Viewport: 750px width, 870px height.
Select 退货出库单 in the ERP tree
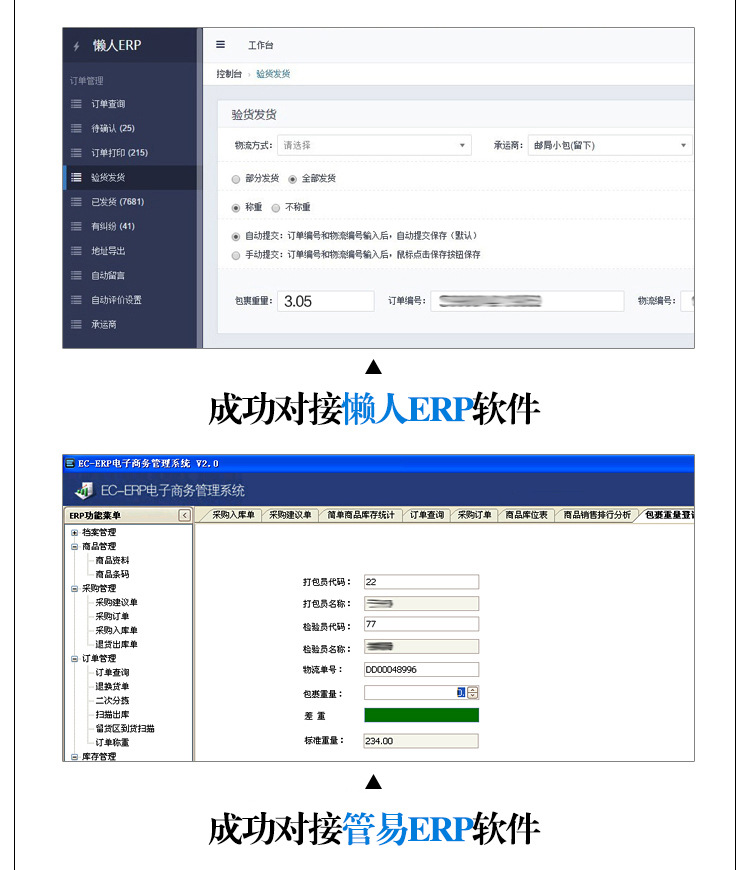[116, 644]
